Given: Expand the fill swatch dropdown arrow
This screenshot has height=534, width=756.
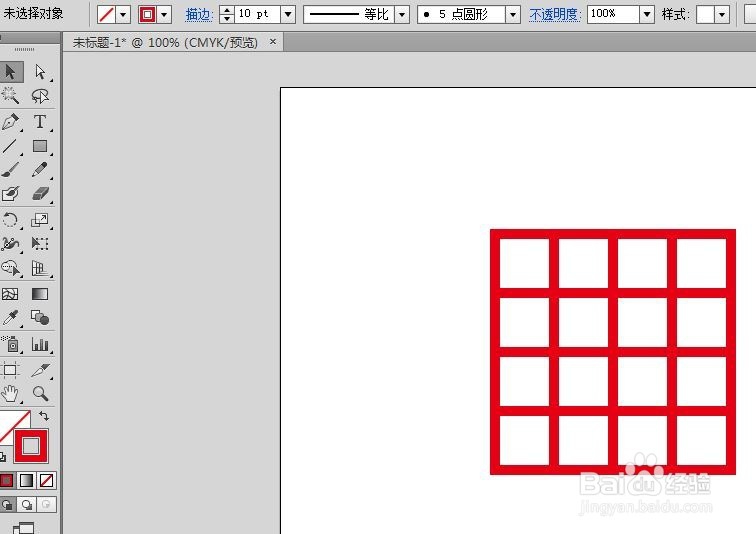Looking at the screenshot, I should [123, 14].
